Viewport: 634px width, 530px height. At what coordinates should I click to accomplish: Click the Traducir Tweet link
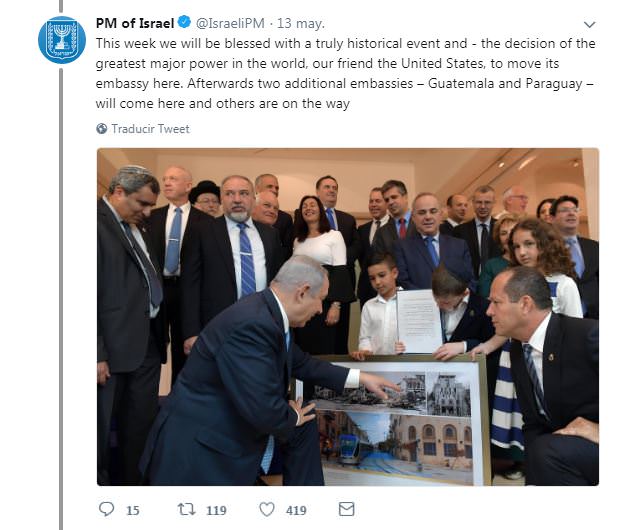(150, 129)
